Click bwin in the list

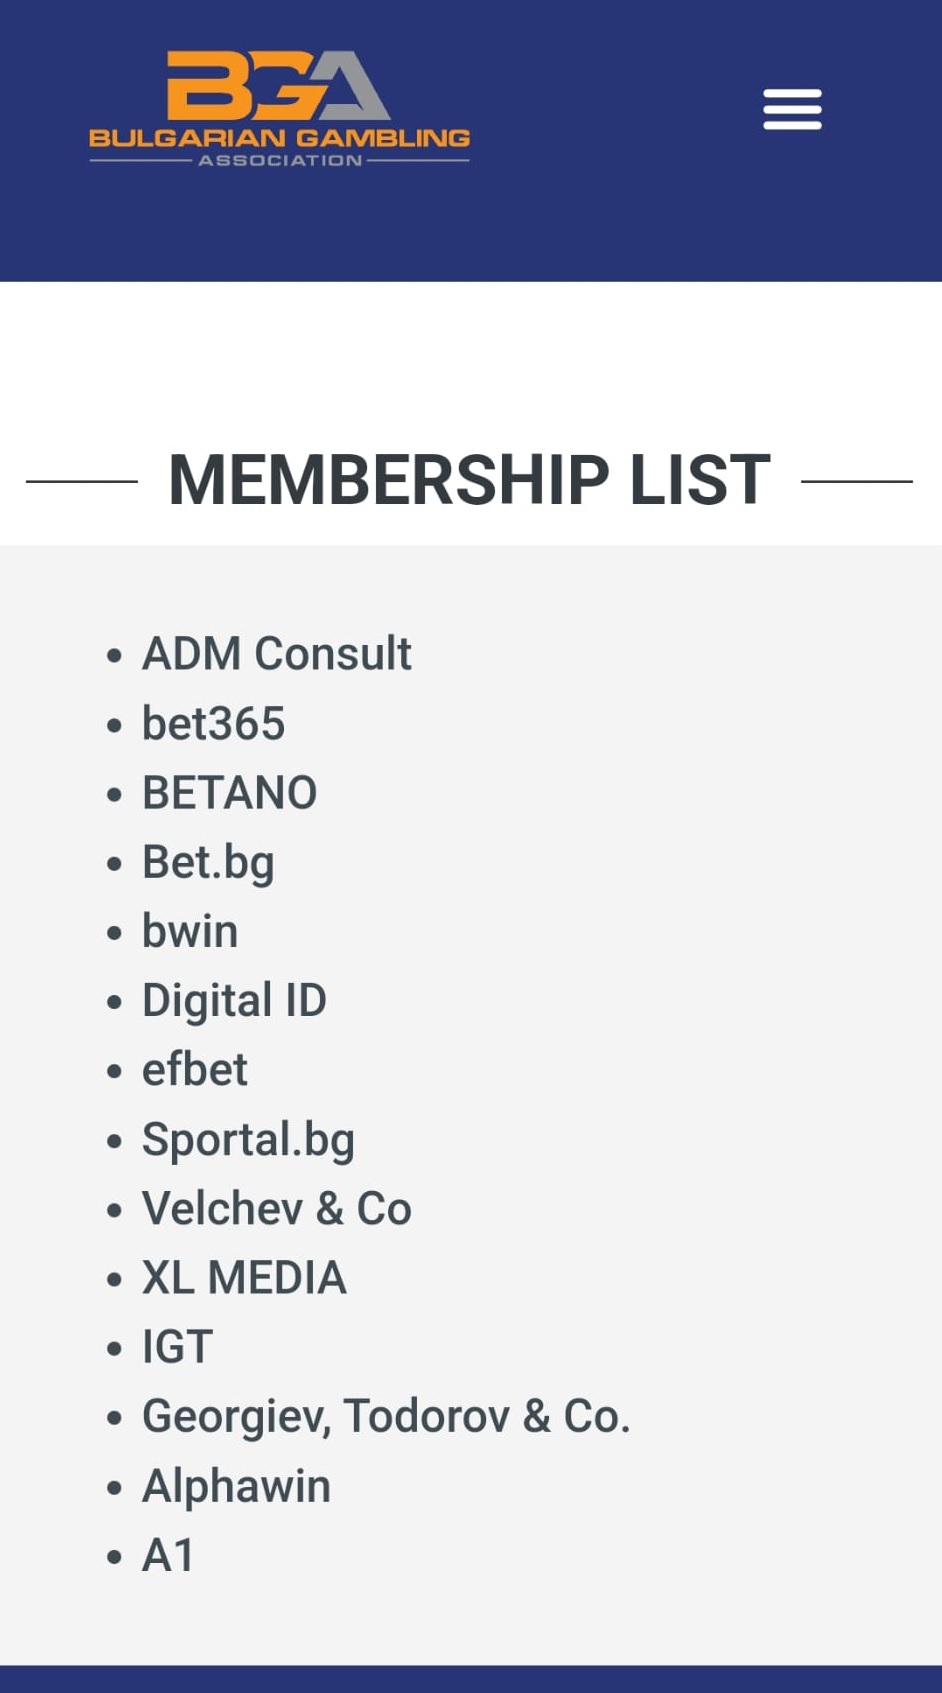click(x=190, y=931)
